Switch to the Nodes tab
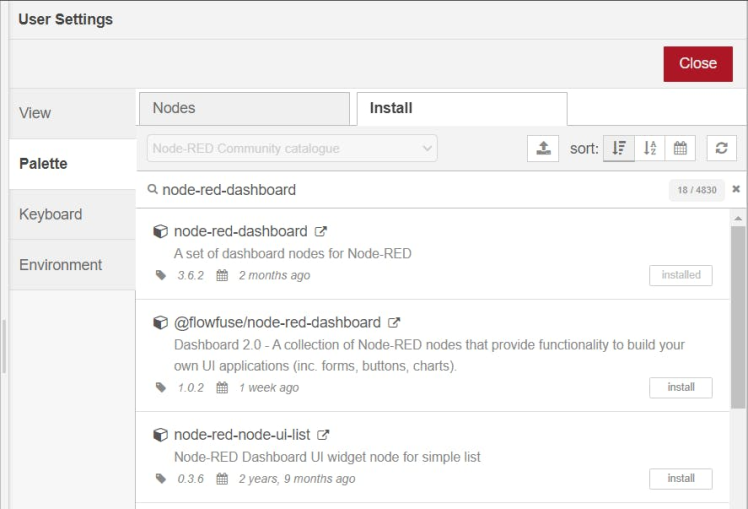This screenshot has height=509, width=748. [x=243, y=108]
